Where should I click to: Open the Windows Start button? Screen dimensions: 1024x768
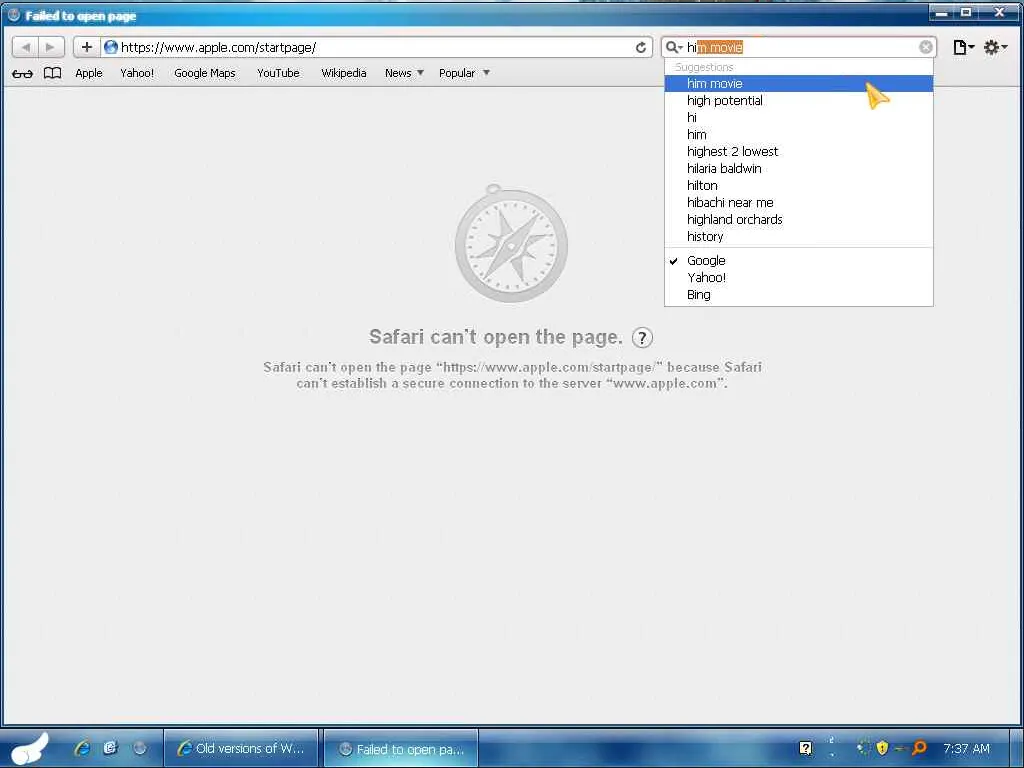coord(30,748)
